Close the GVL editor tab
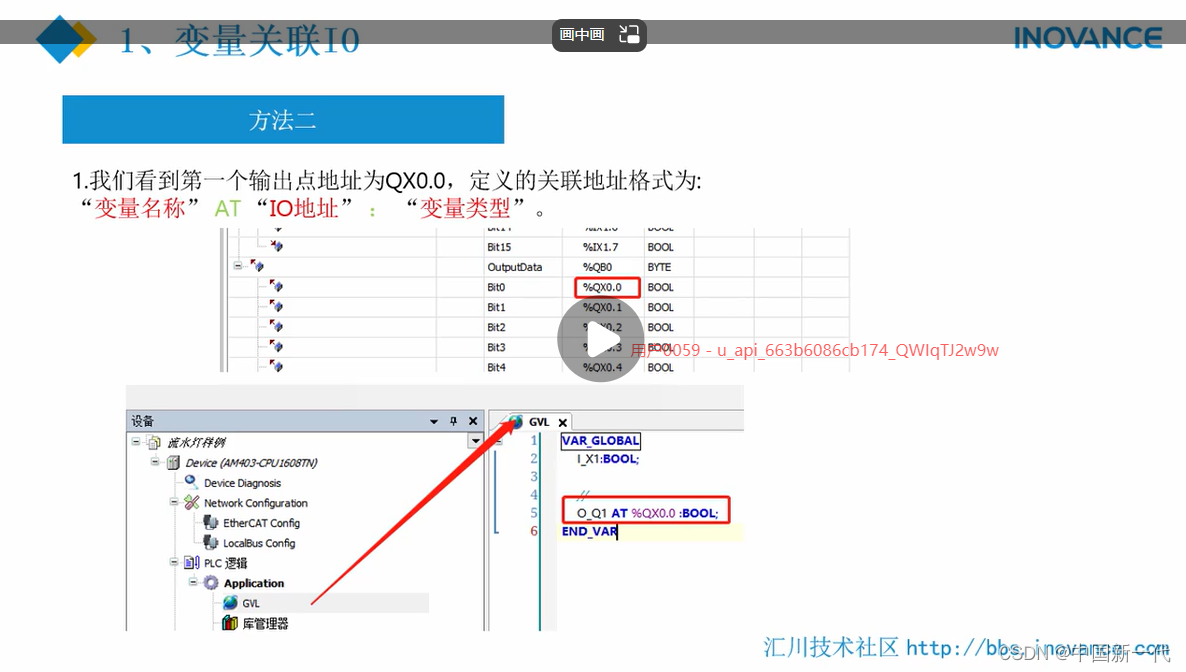This screenshot has height=672, width=1186. pyautogui.click(x=563, y=423)
